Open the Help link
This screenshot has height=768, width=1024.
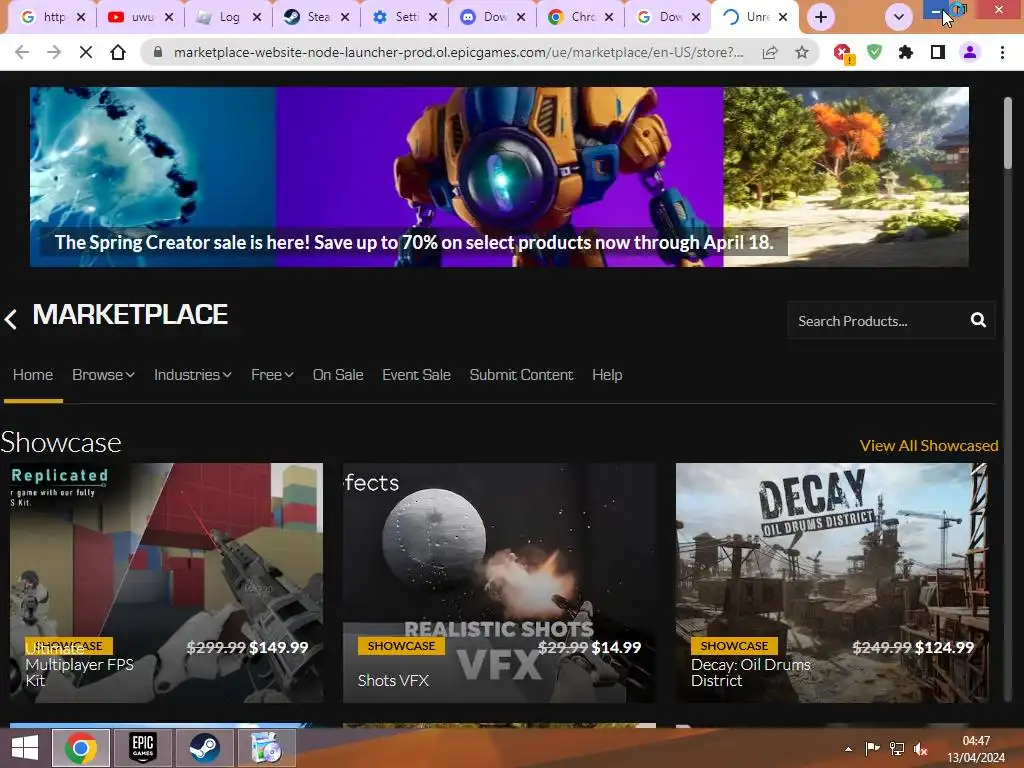click(x=607, y=375)
